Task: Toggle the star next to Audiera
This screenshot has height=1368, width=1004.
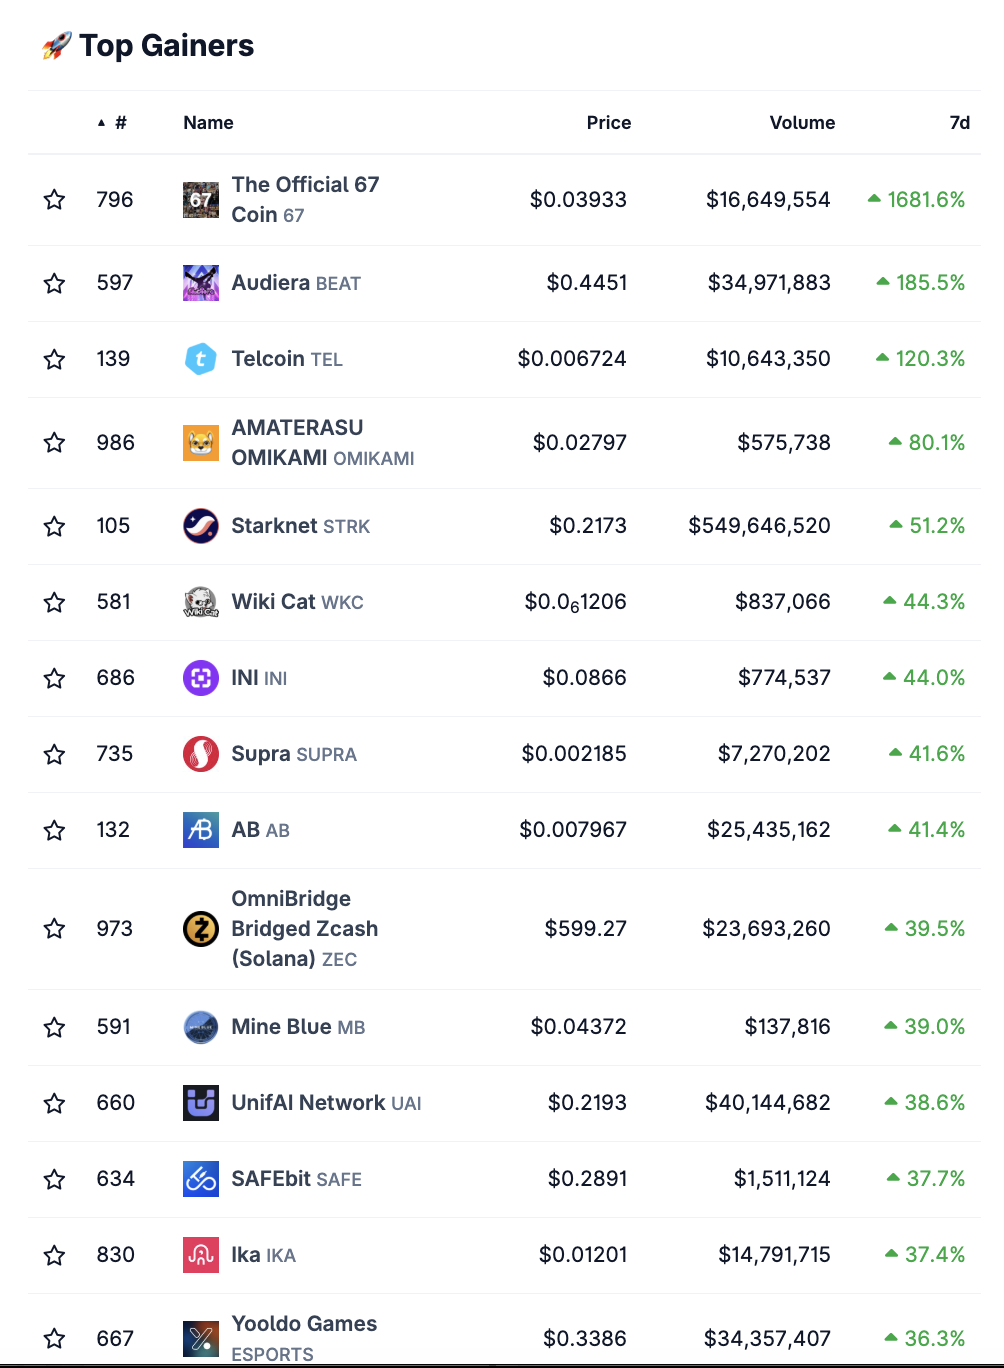Action: (x=54, y=283)
